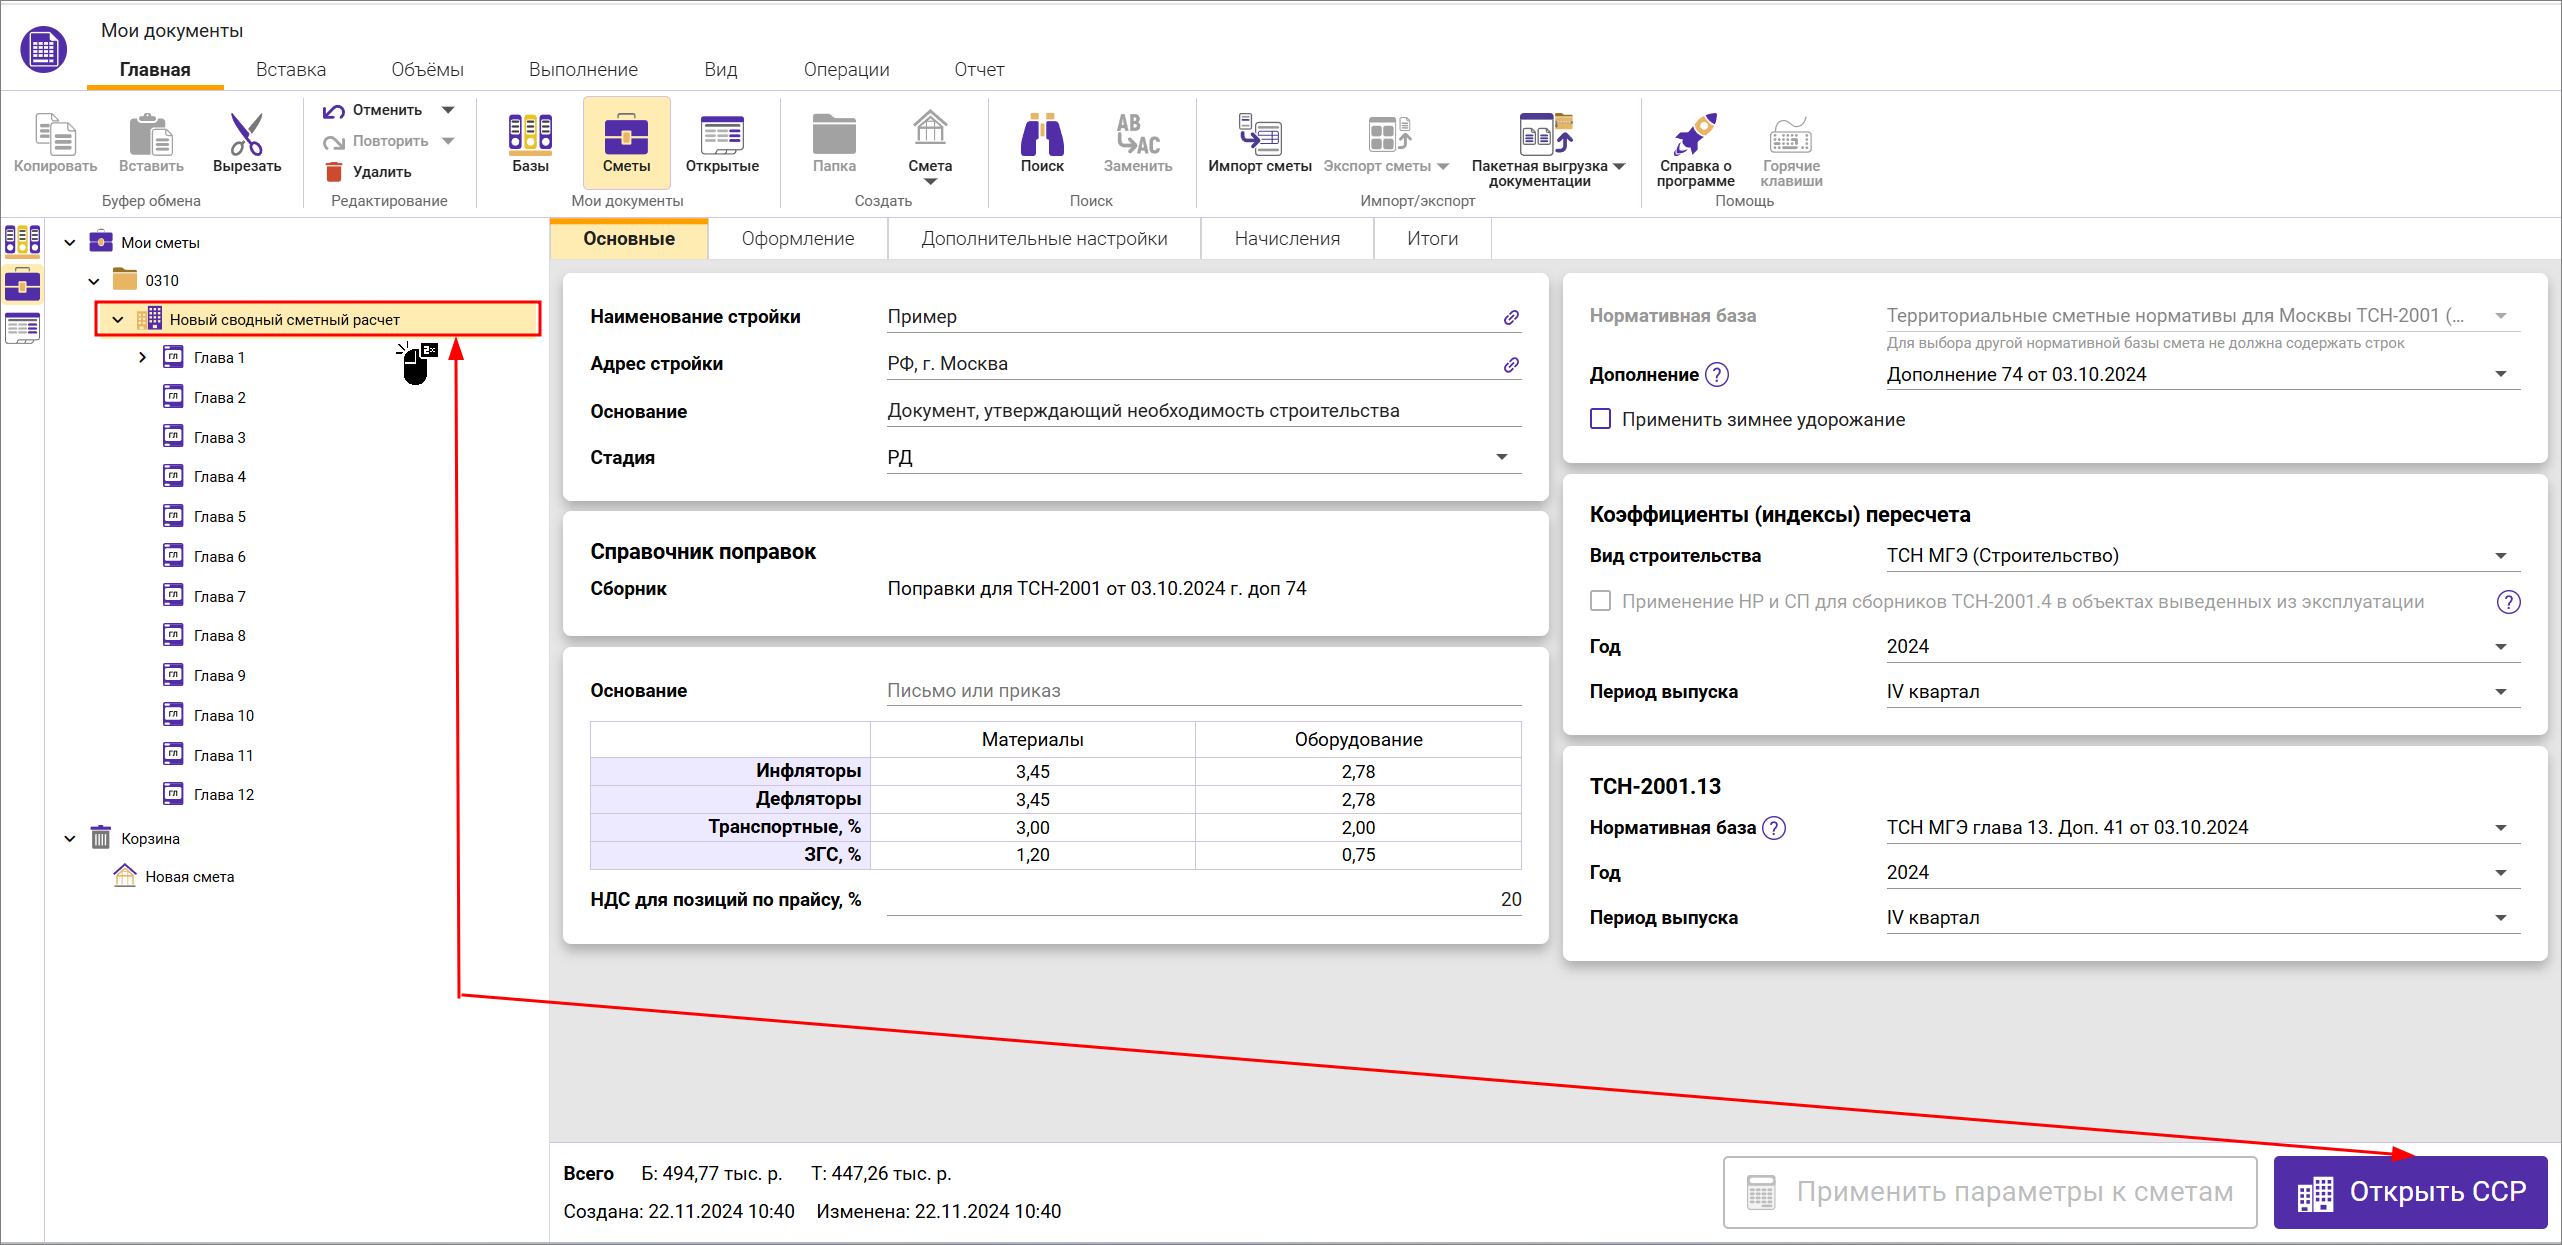Open the Стадия dropdown
Viewport: 2562px width, 1245px height.
pyautogui.click(x=1501, y=458)
